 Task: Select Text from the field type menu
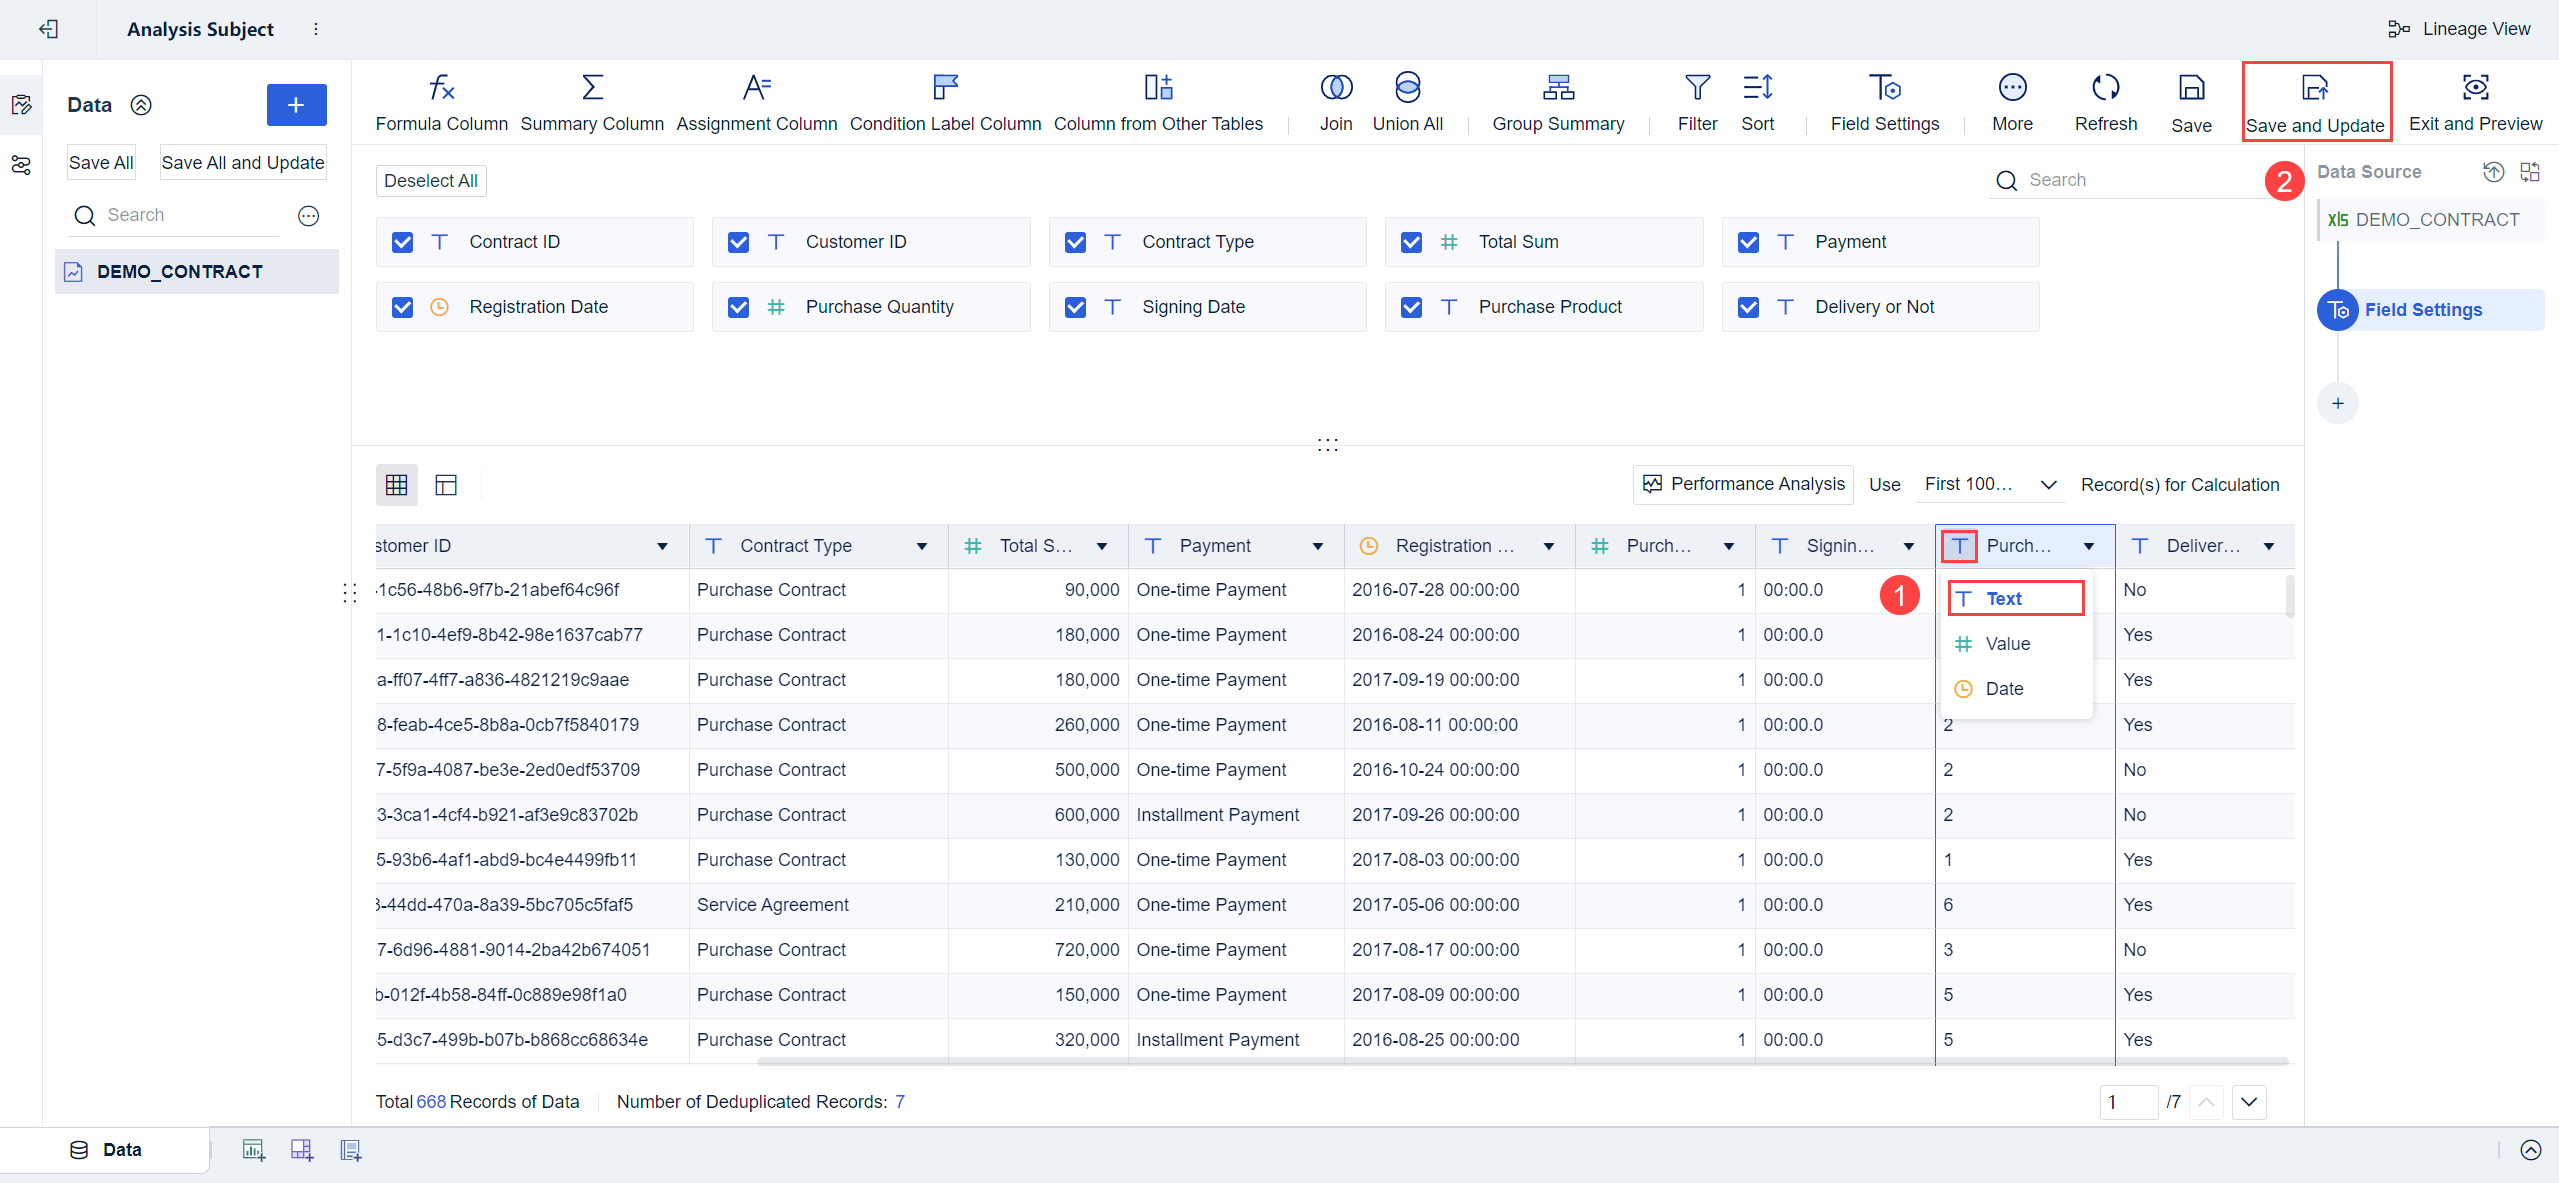(x=2005, y=597)
